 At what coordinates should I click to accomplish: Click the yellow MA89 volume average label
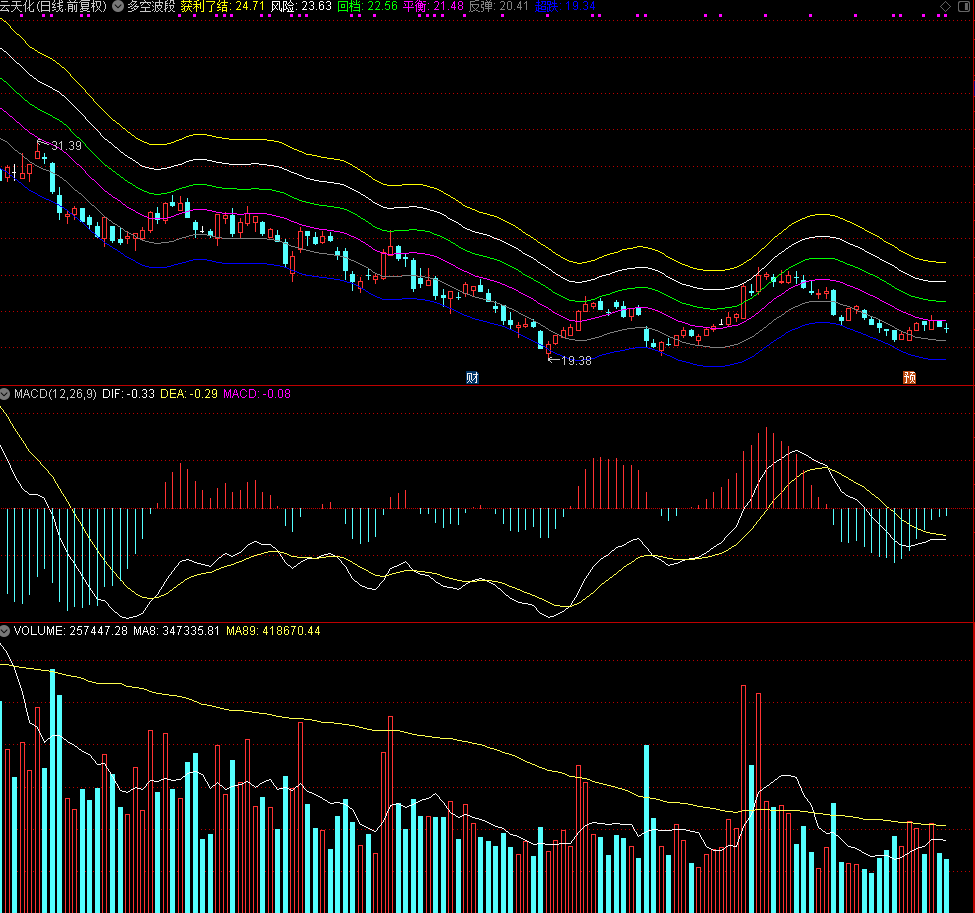(x=273, y=631)
